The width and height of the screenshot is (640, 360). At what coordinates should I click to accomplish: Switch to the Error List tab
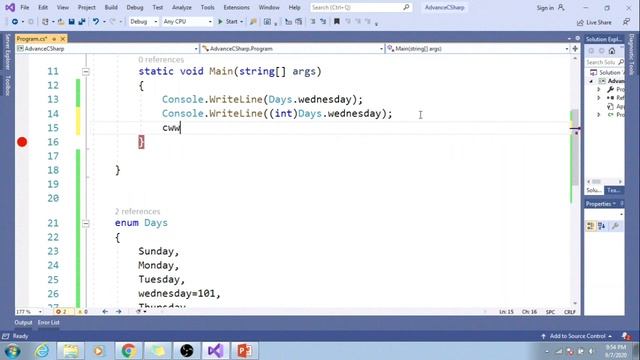49,322
